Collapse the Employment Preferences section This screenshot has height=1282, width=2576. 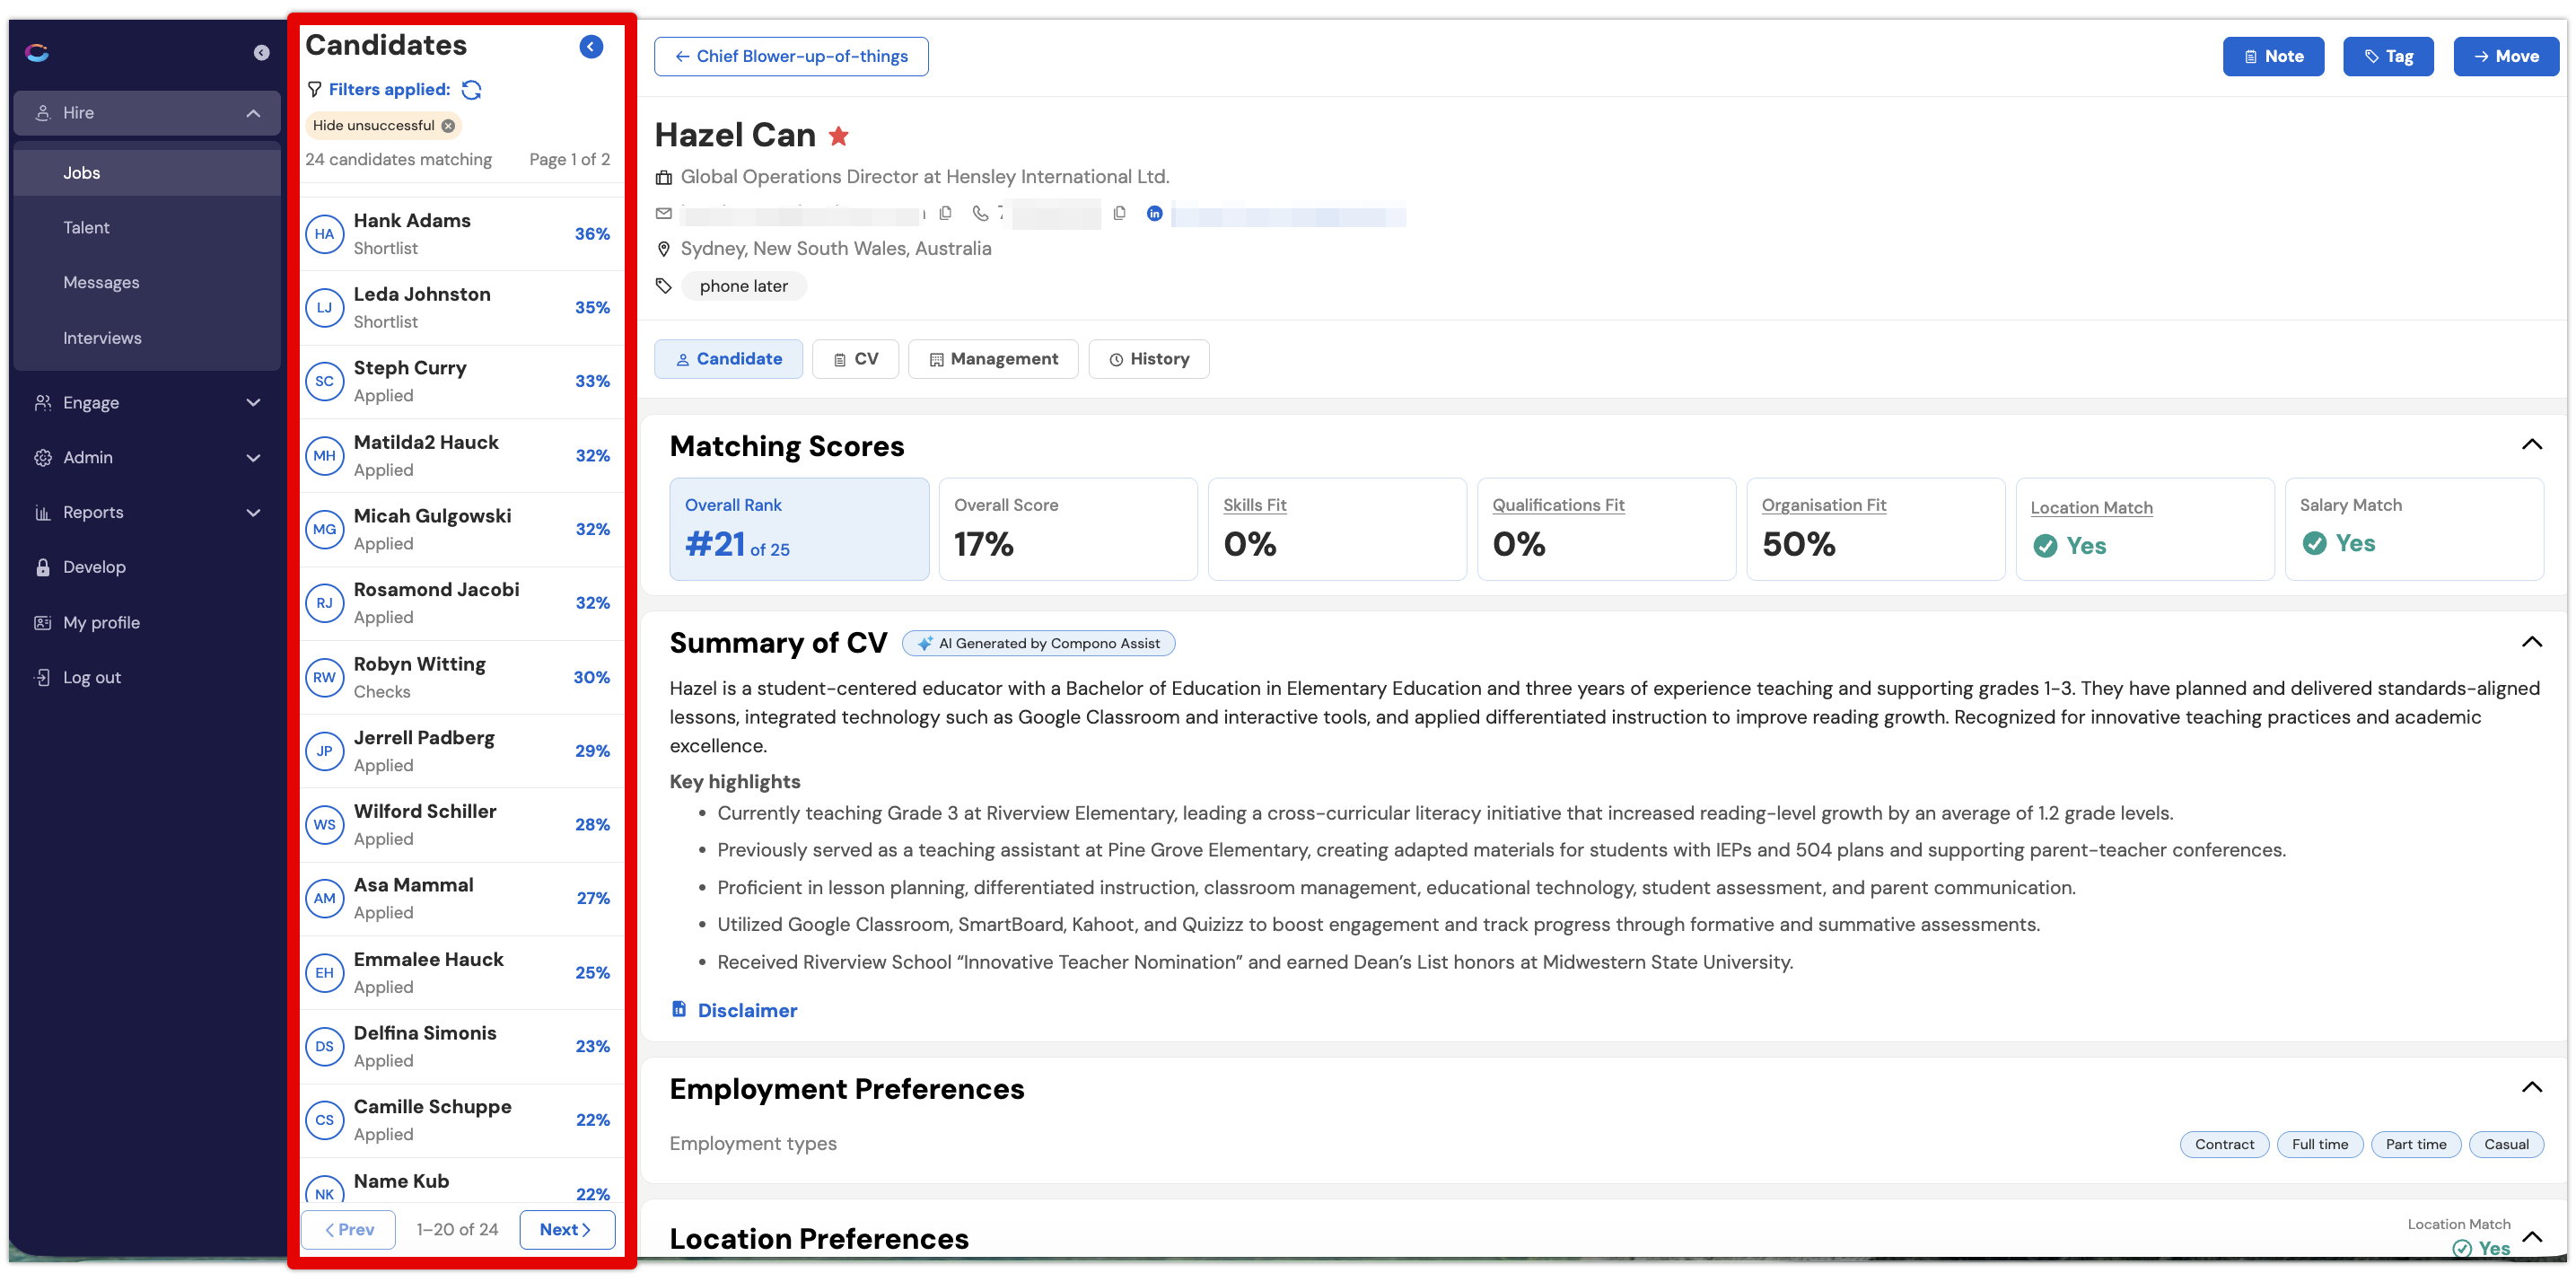point(2531,1088)
